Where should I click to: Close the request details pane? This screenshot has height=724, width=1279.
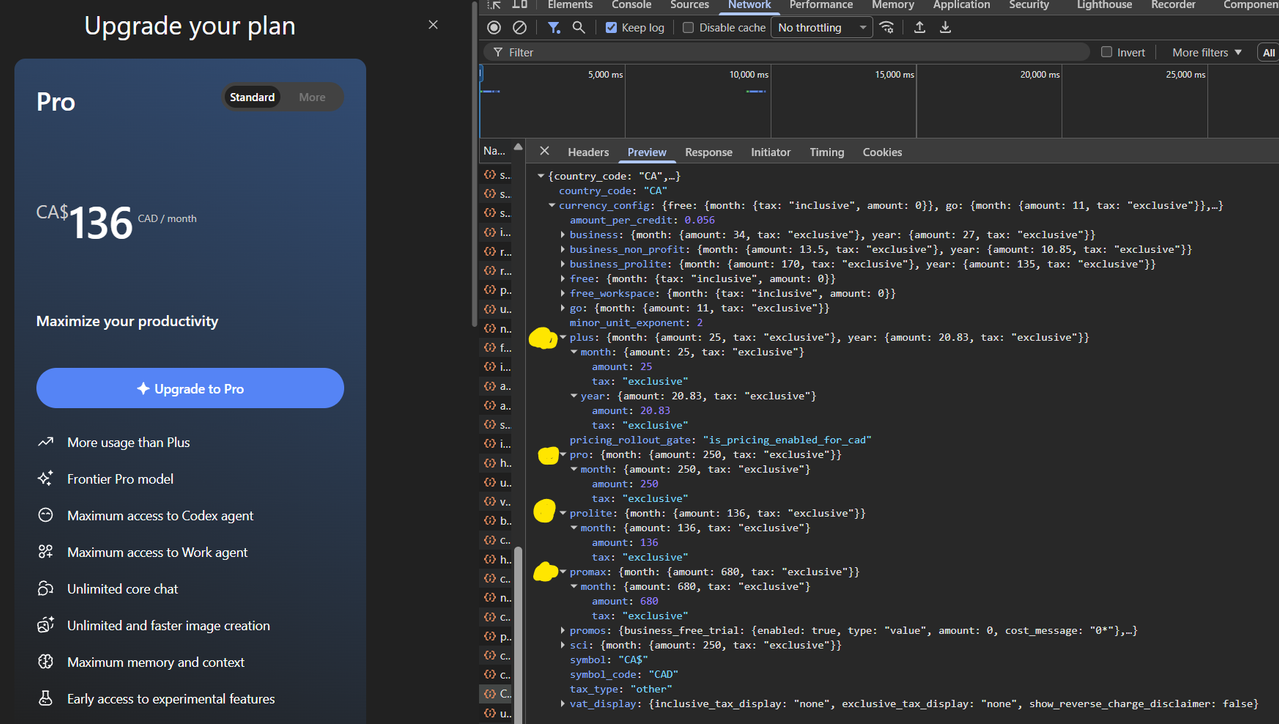(544, 151)
